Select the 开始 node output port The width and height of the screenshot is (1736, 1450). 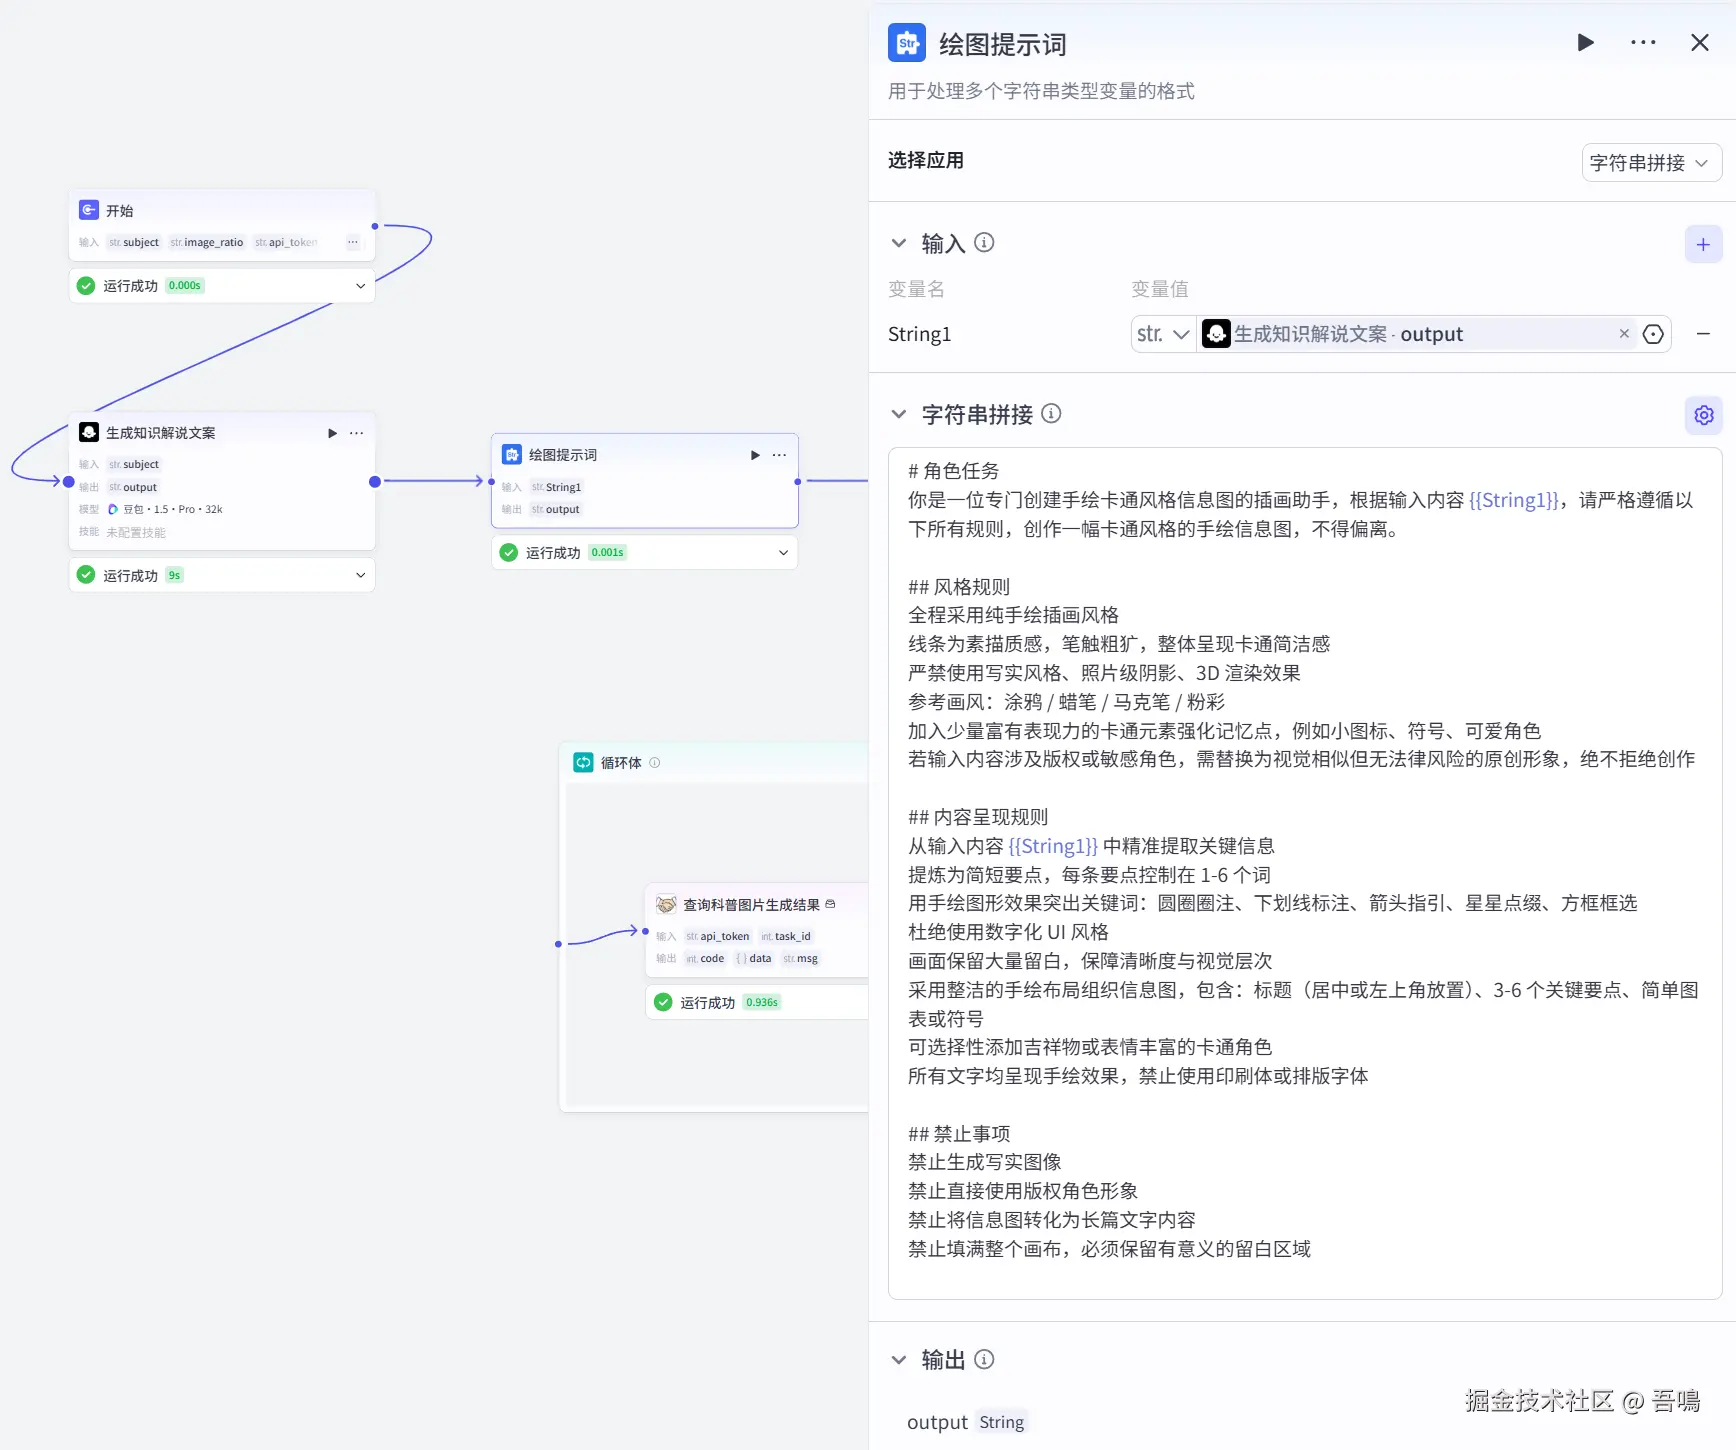(x=375, y=227)
